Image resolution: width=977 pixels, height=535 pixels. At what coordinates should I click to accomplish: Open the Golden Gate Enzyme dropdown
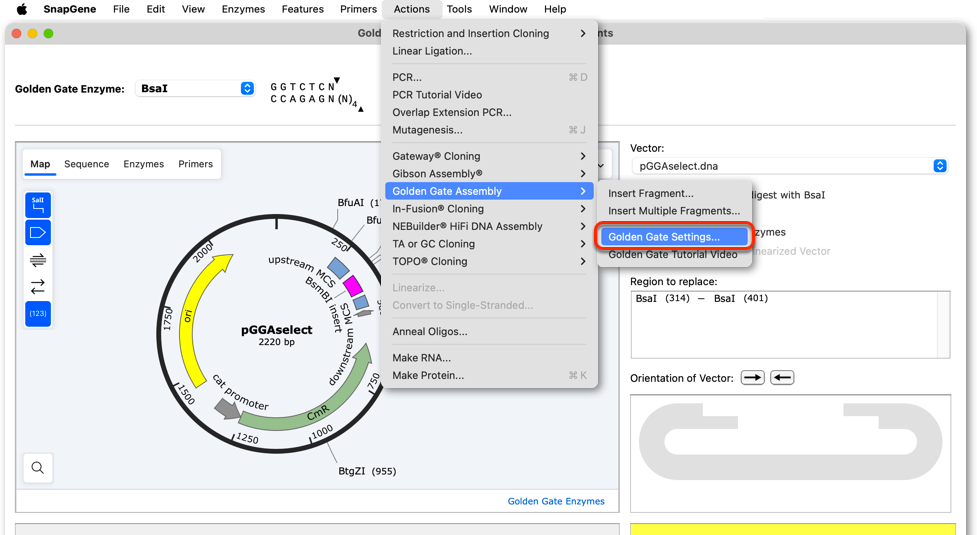[x=195, y=88]
